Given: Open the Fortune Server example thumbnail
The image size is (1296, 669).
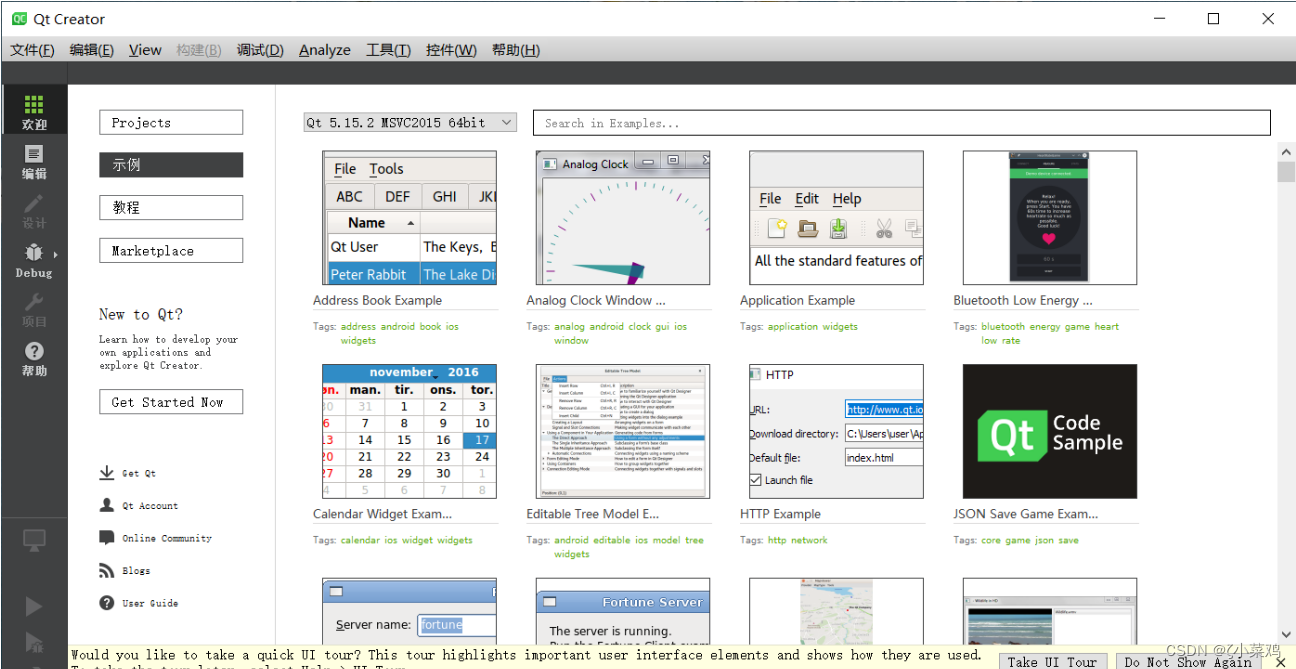Looking at the screenshot, I should 623,611.
